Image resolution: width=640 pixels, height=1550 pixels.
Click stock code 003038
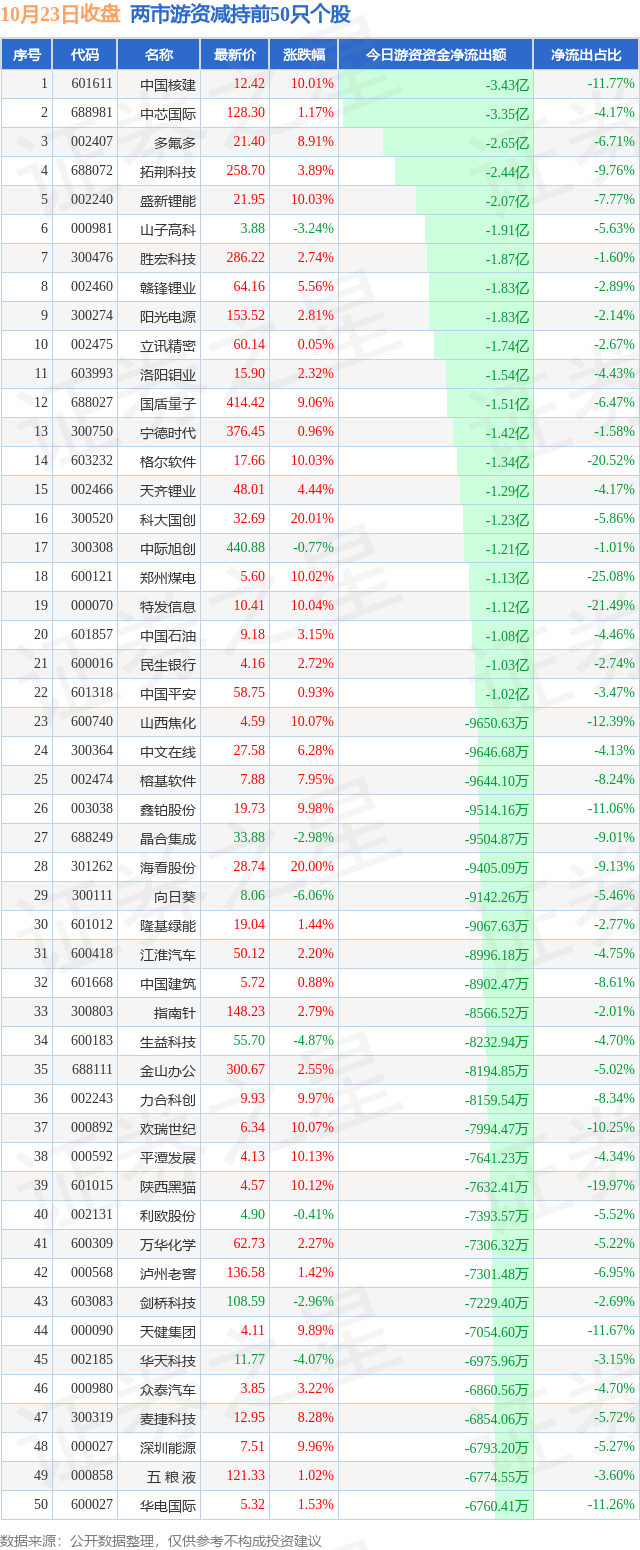pyautogui.click(x=92, y=809)
